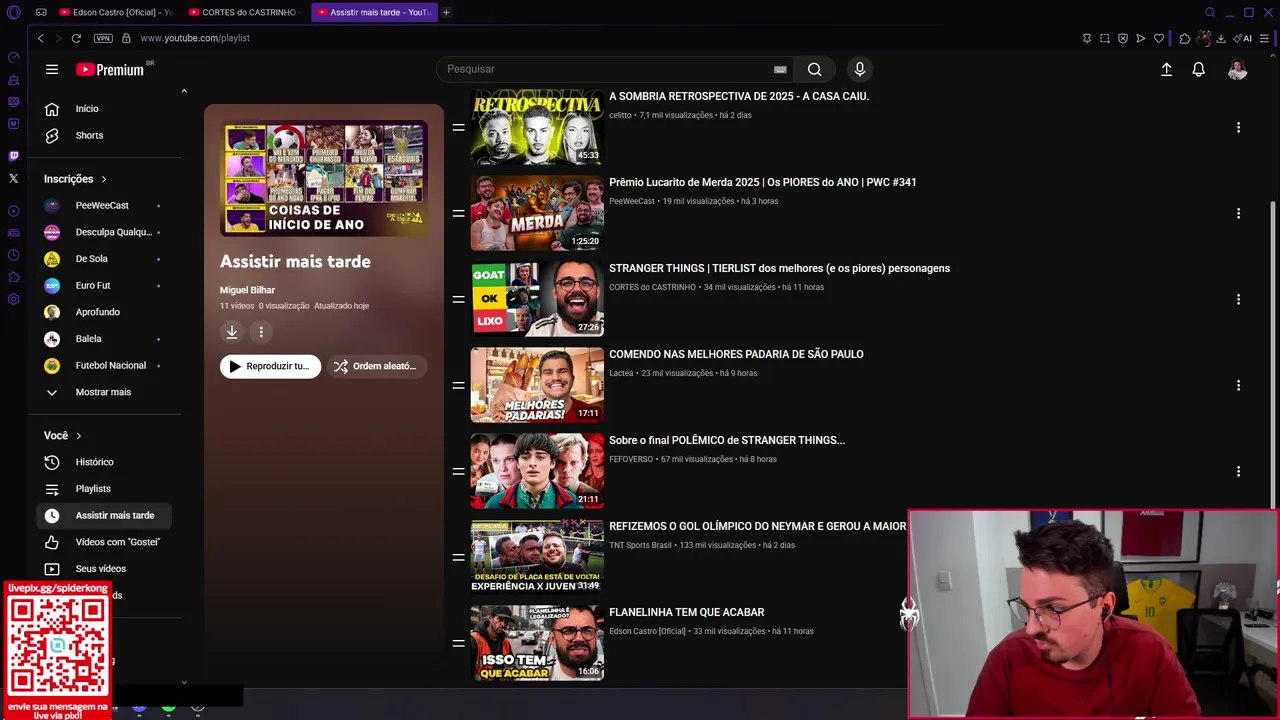Open the AI assistant button in toolbar

[x=1243, y=38]
